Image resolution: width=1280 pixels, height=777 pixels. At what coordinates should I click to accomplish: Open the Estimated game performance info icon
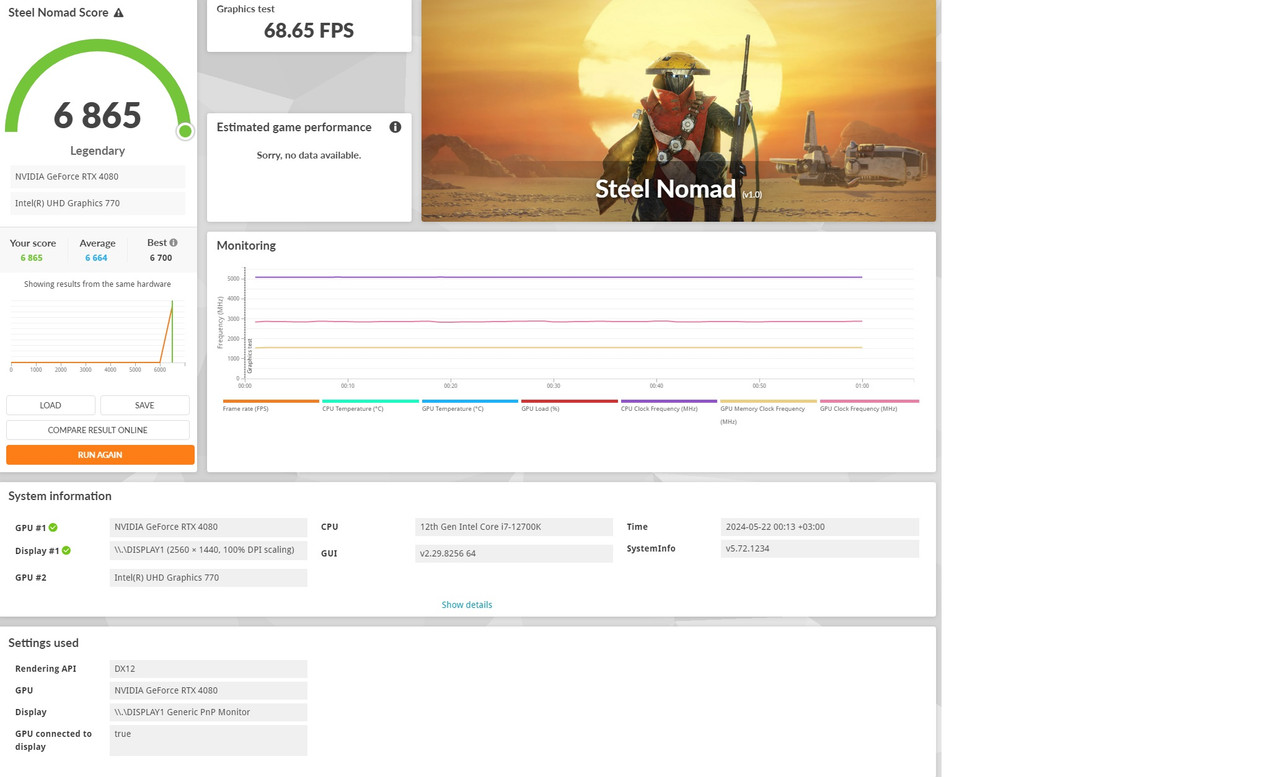pyautogui.click(x=395, y=127)
